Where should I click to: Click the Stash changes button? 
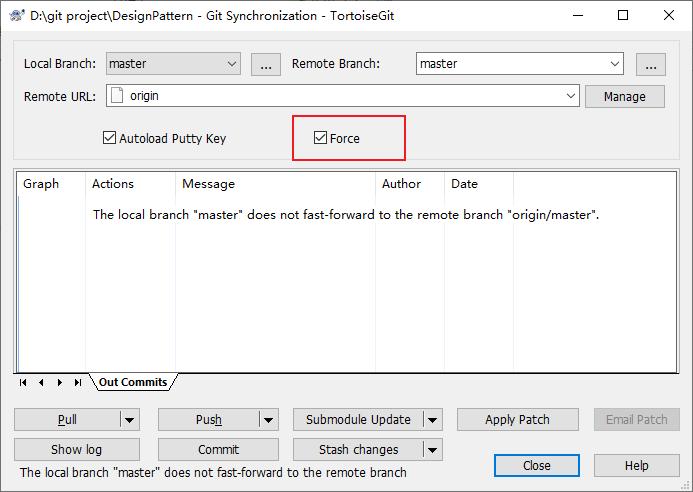[358, 450]
